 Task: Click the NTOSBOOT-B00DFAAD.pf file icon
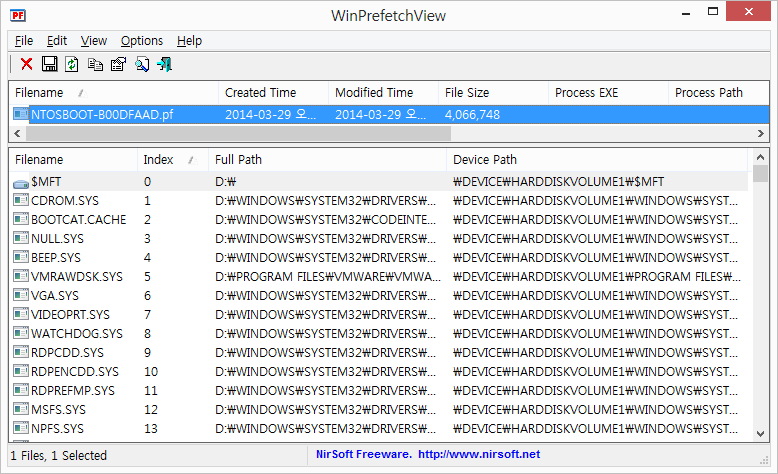pyautogui.click(x=21, y=114)
